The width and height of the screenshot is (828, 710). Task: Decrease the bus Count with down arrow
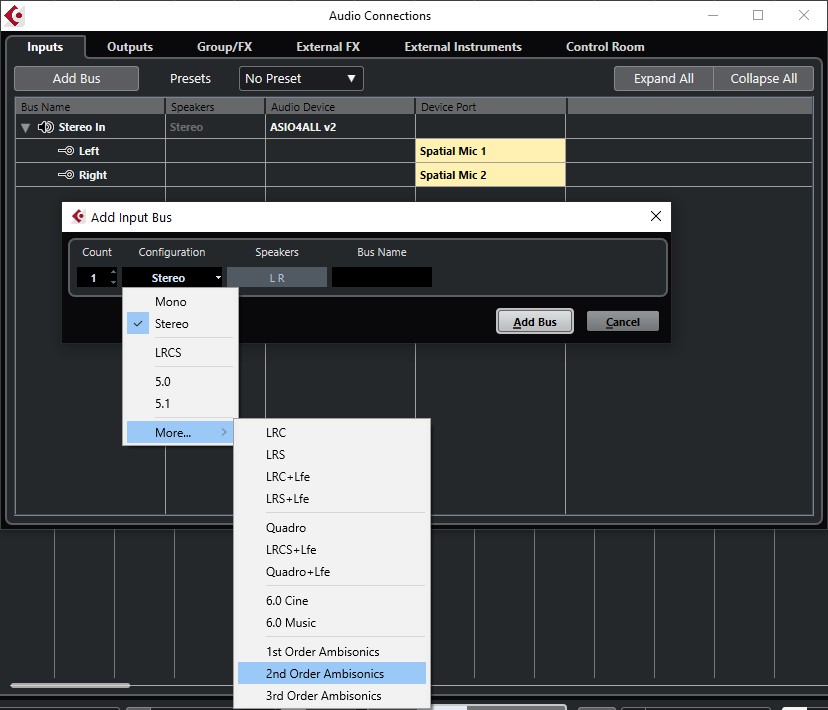point(113,282)
